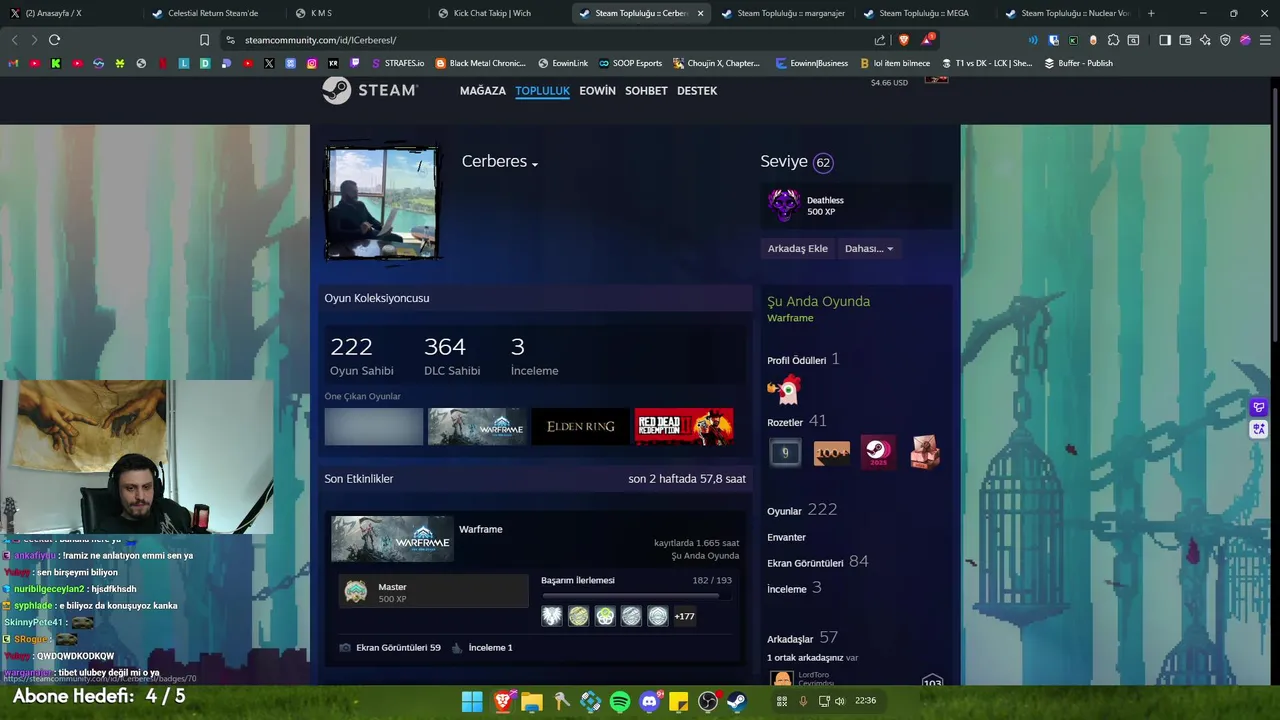Image resolution: width=1280 pixels, height=720 pixels.
Task: Open the MAĞAZA menu
Action: [x=483, y=91]
